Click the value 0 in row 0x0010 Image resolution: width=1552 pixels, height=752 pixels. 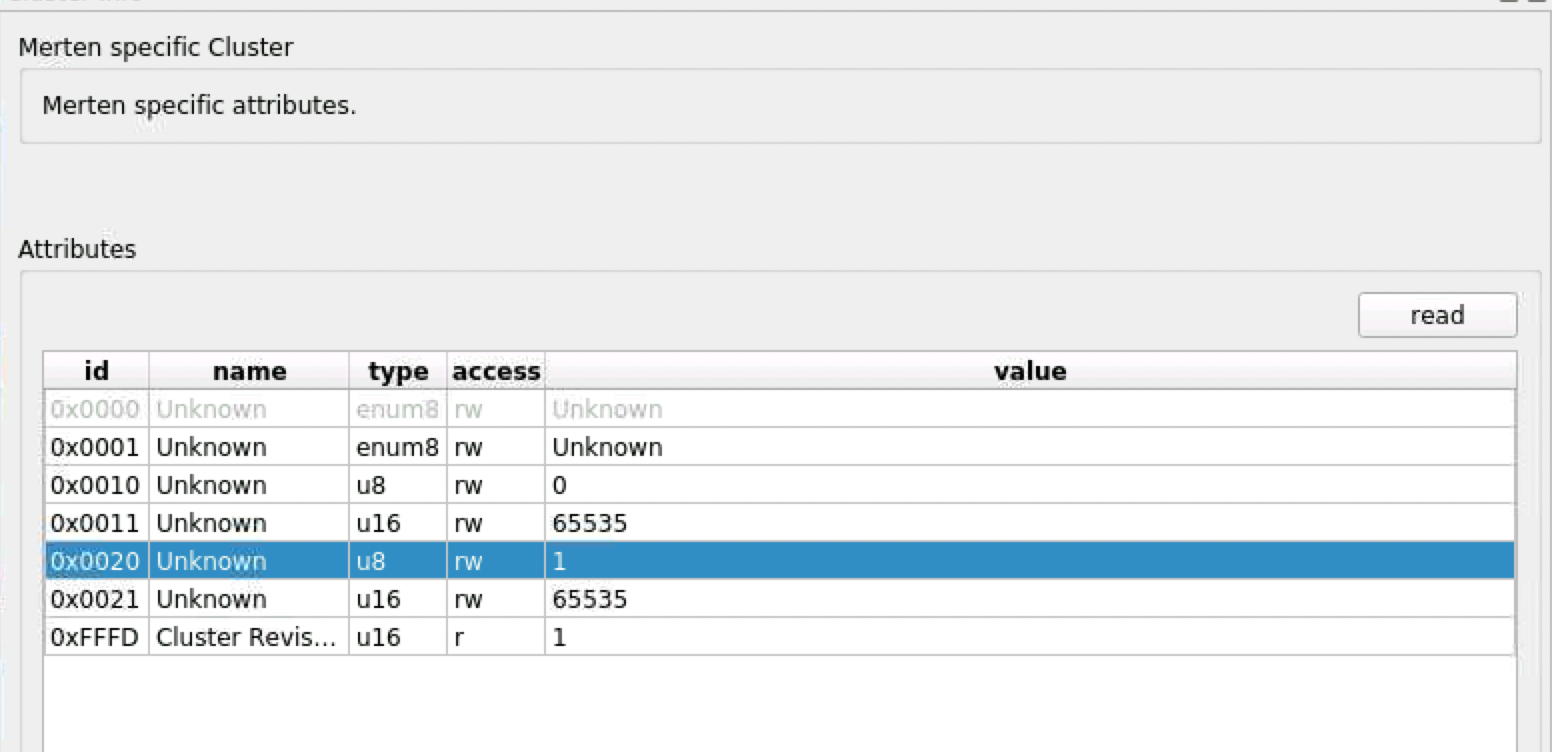click(x=1030, y=485)
